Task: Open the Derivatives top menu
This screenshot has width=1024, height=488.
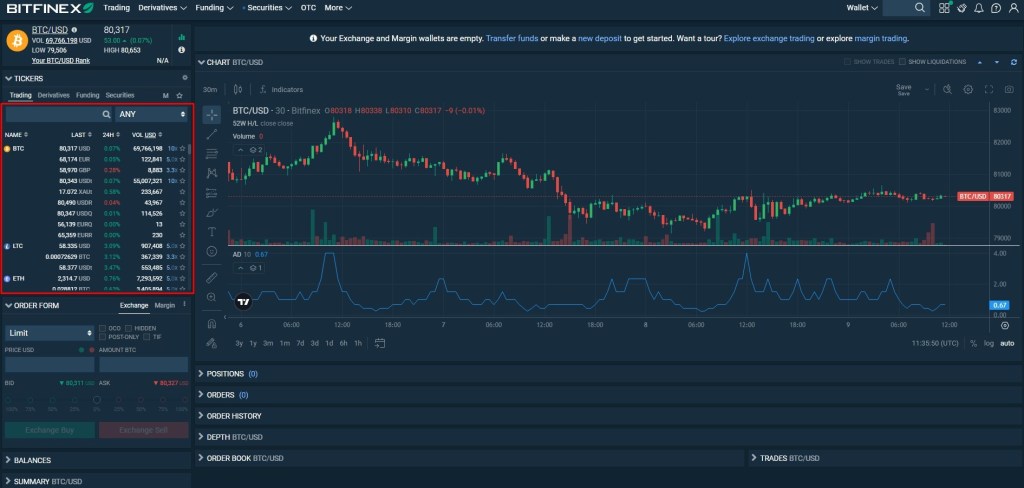Action: [163, 8]
